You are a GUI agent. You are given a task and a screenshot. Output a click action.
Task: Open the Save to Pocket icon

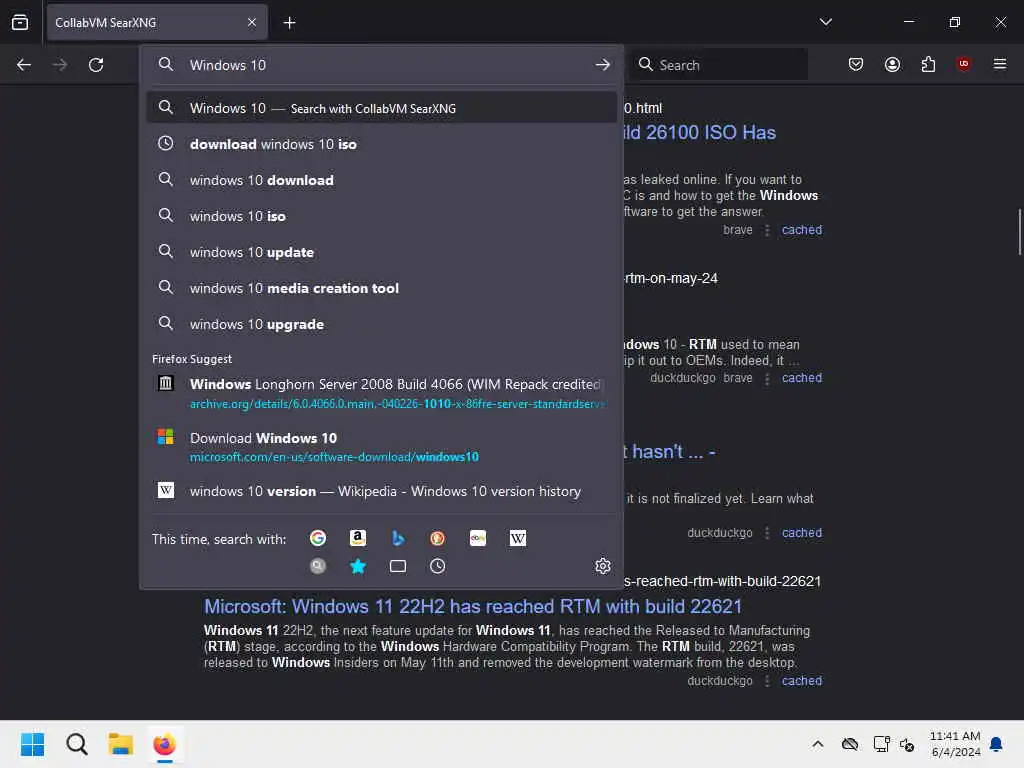(856, 64)
